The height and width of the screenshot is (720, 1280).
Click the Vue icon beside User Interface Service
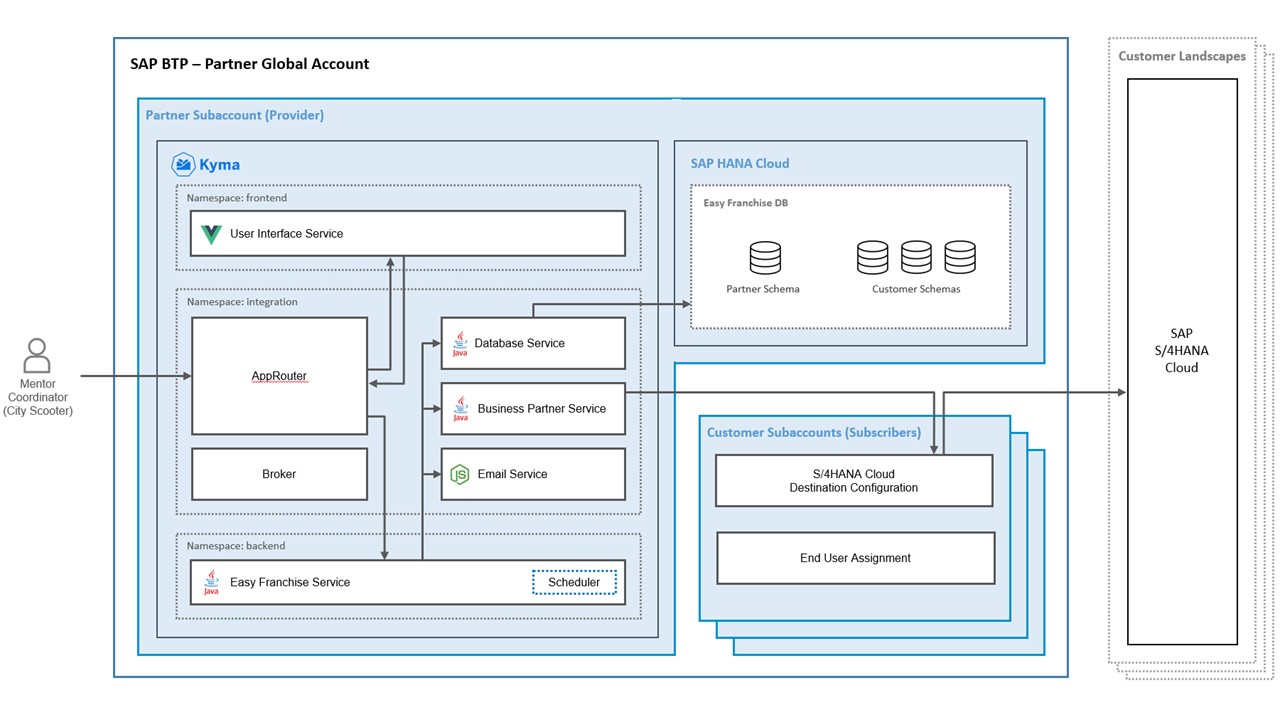(211, 234)
